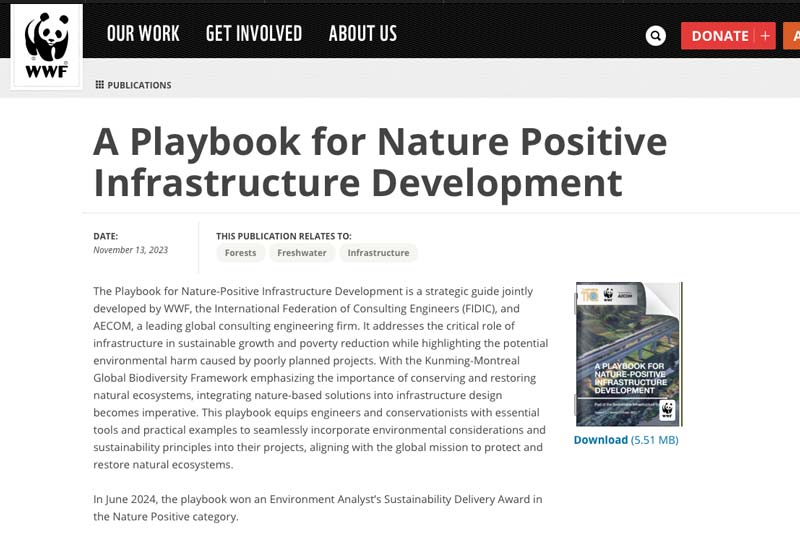The height and width of the screenshot is (533, 800).
Task: Click the (5.51 MB) file size text
Action: click(655, 440)
